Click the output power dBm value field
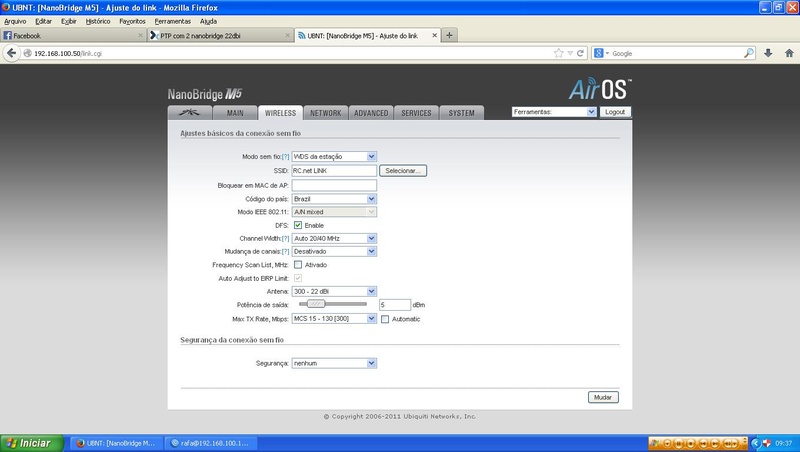The height and width of the screenshot is (452, 800). (395, 305)
